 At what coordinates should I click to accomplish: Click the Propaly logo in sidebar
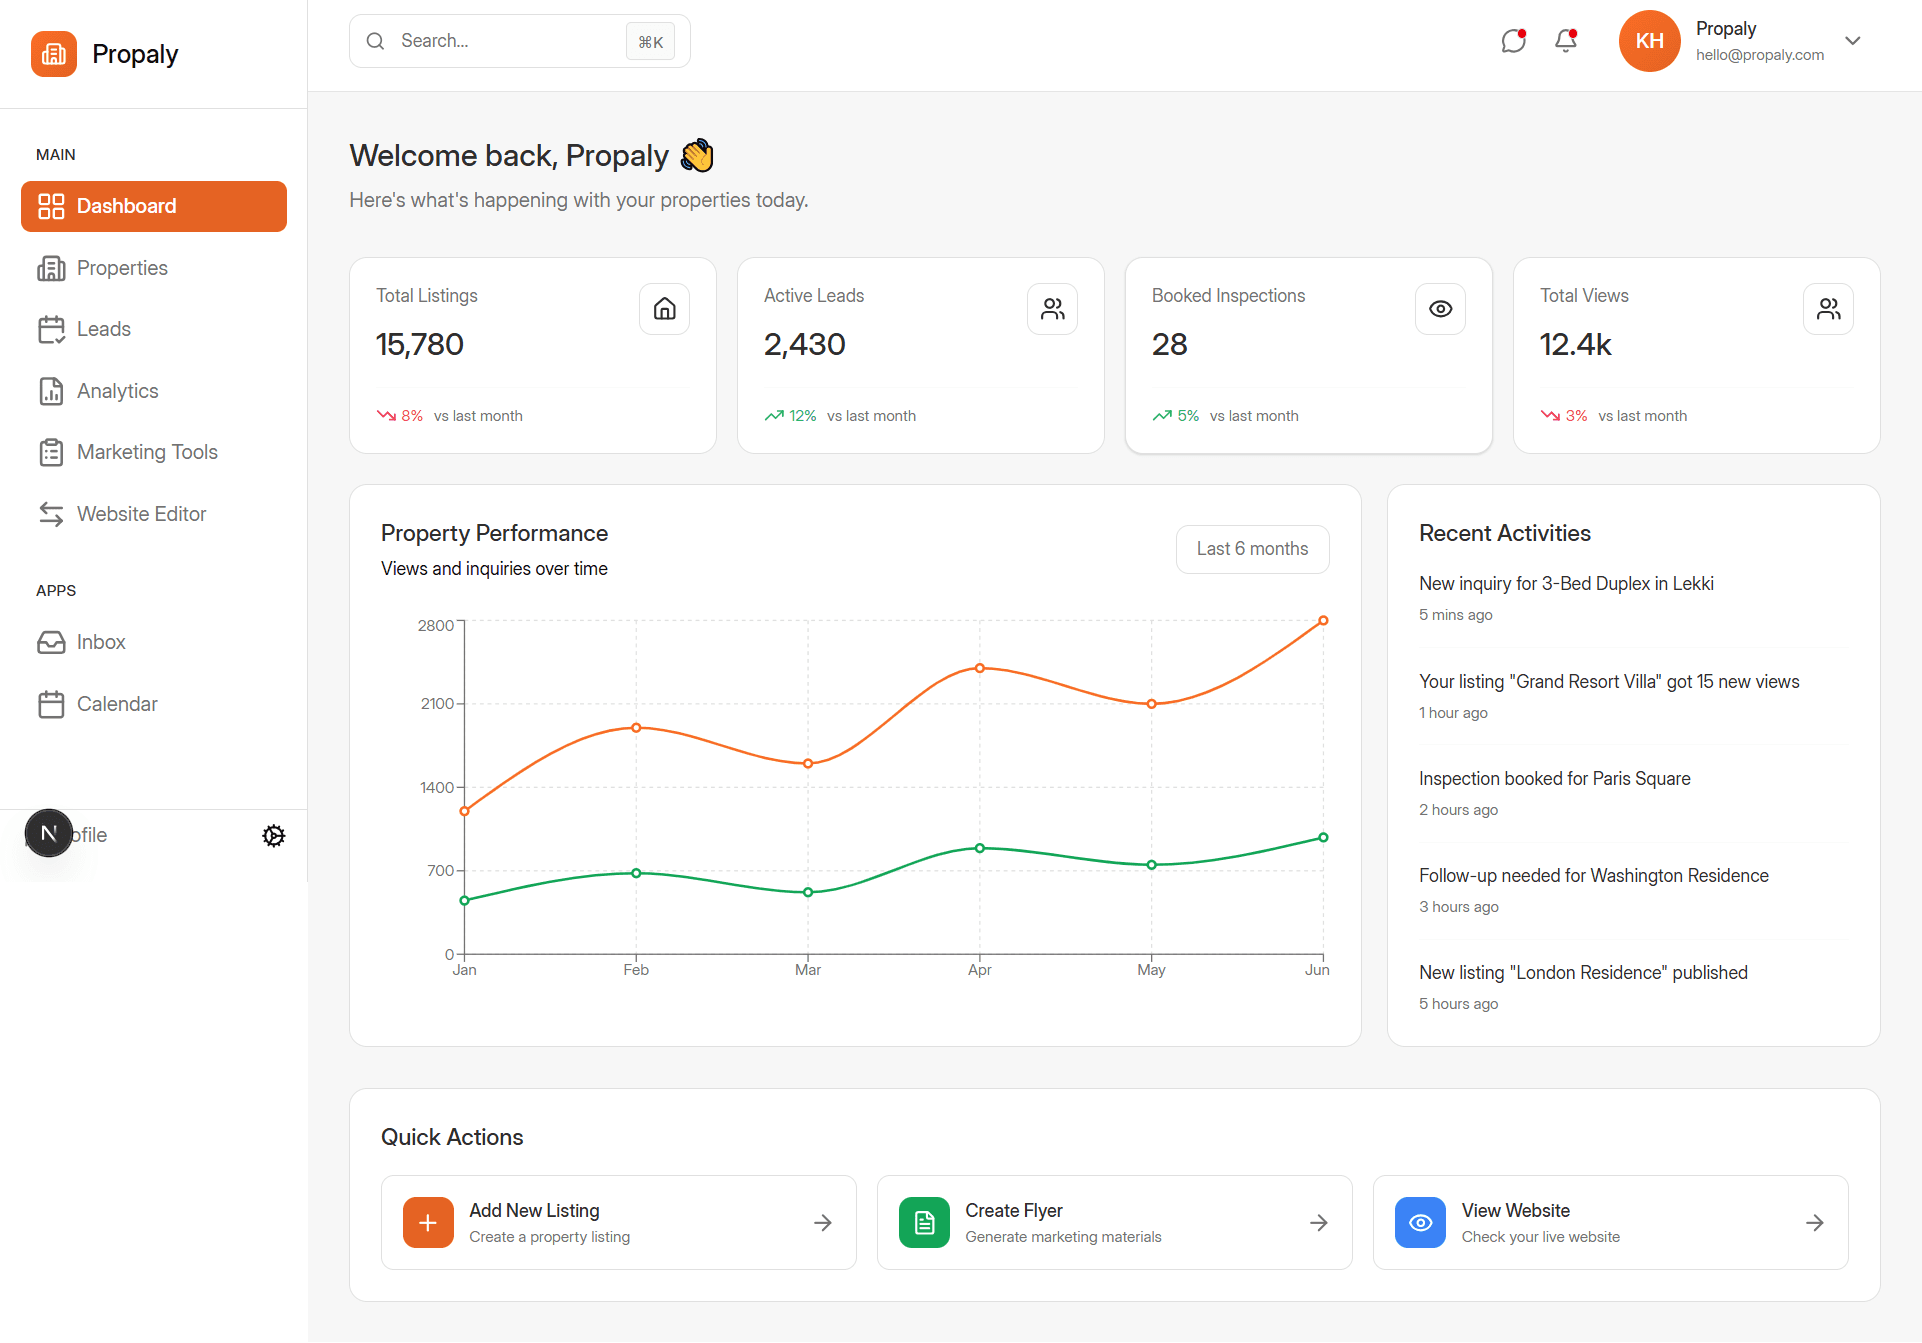pyautogui.click(x=54, y=54)
